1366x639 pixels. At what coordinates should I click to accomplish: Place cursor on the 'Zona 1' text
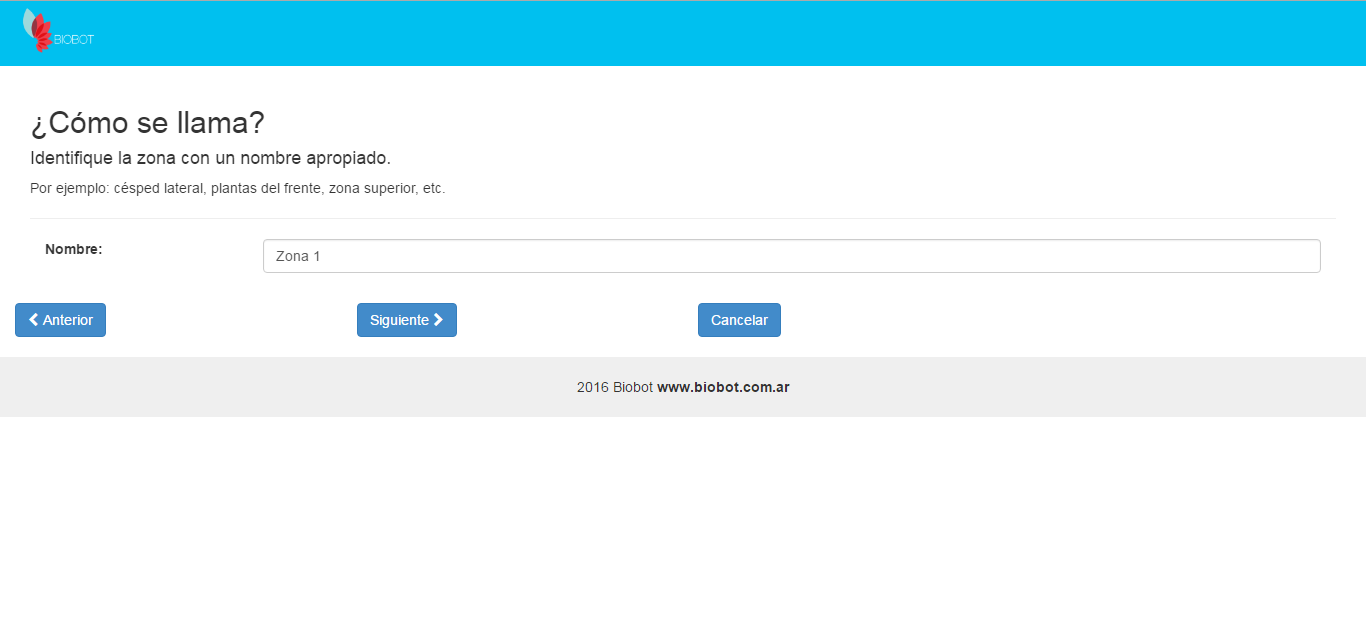click(x=298, y=256)
